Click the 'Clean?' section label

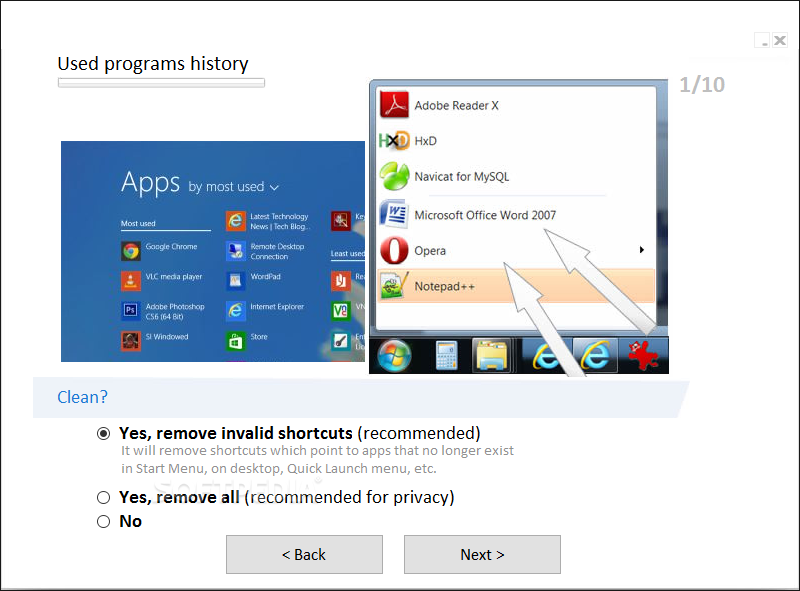[82, 397]
